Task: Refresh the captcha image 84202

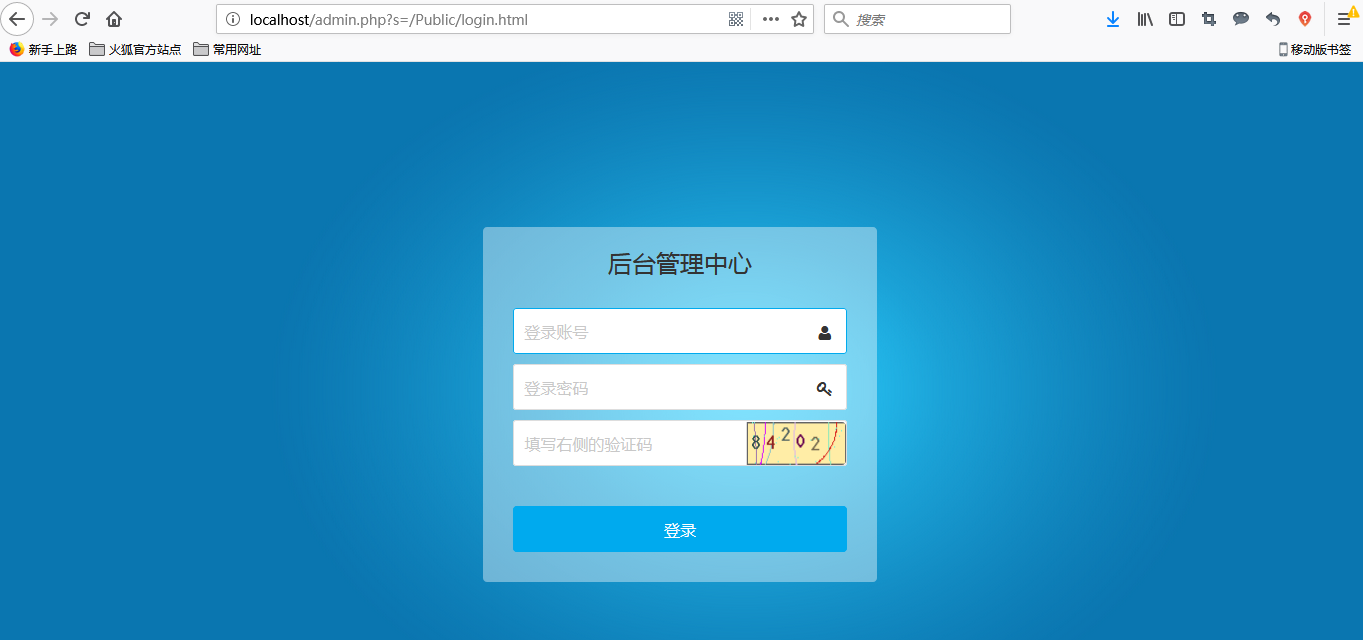Action: coord(797,443)
